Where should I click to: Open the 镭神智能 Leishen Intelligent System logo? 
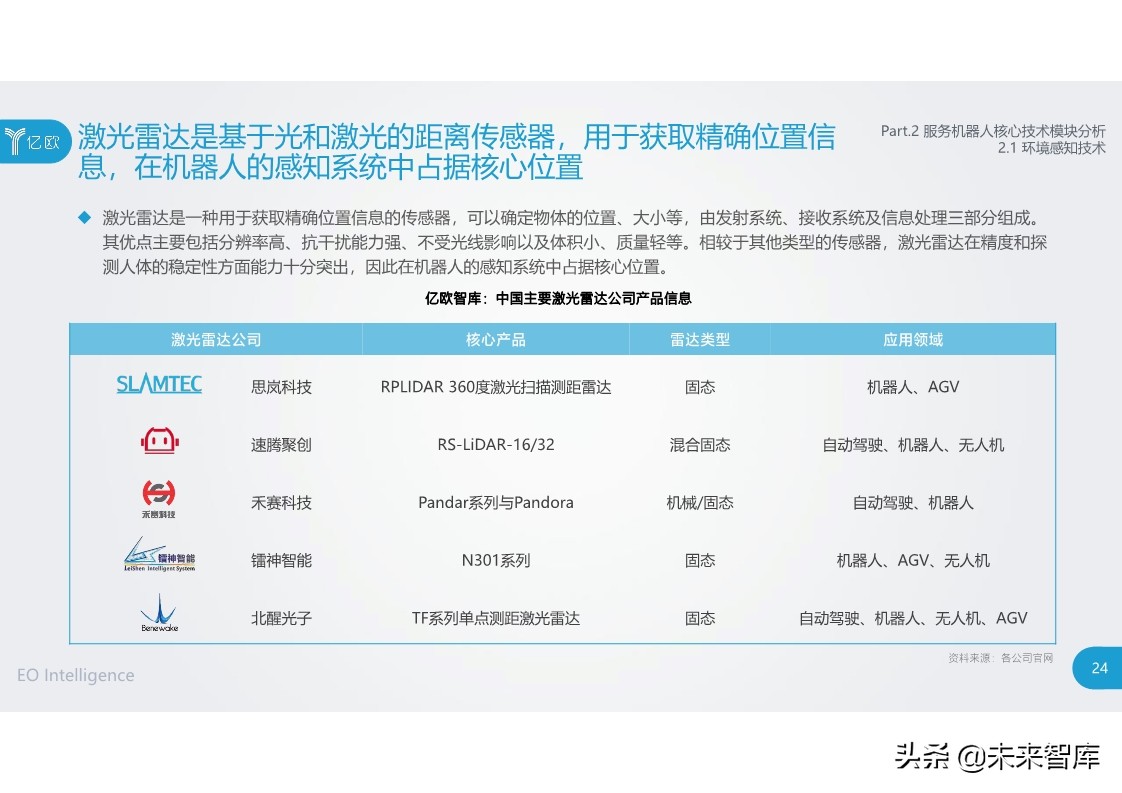158,557
